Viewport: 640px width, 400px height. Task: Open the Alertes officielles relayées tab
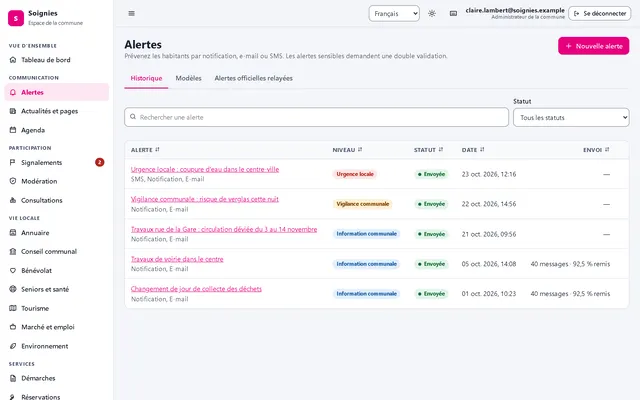coord(253,78)
